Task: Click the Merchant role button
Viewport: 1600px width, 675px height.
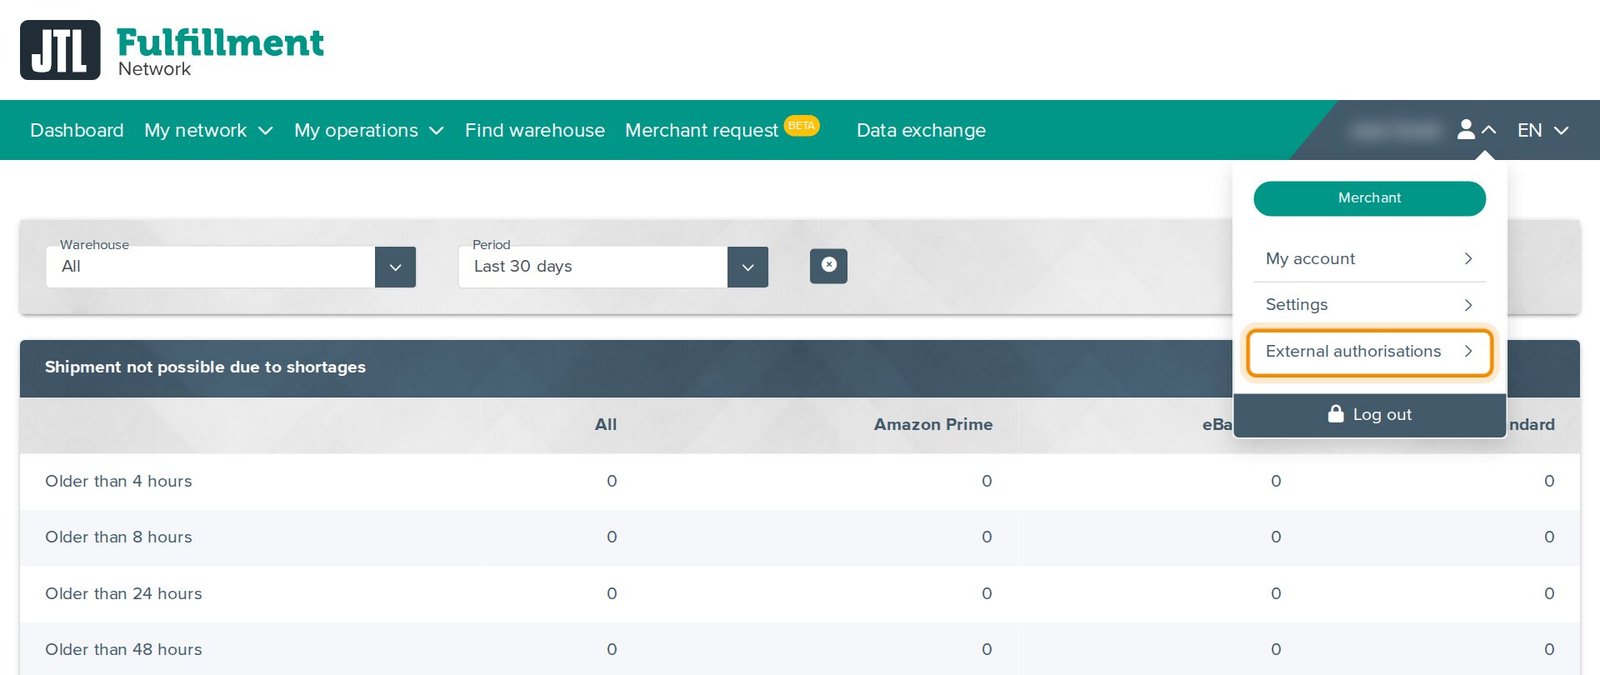Action: [1370, 198]
